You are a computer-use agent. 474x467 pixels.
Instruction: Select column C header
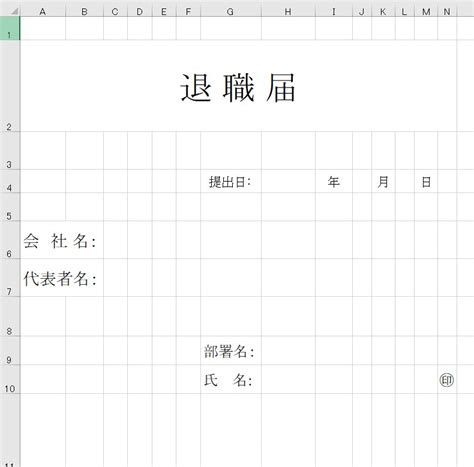pyautogui.click(x=115, y=12)
